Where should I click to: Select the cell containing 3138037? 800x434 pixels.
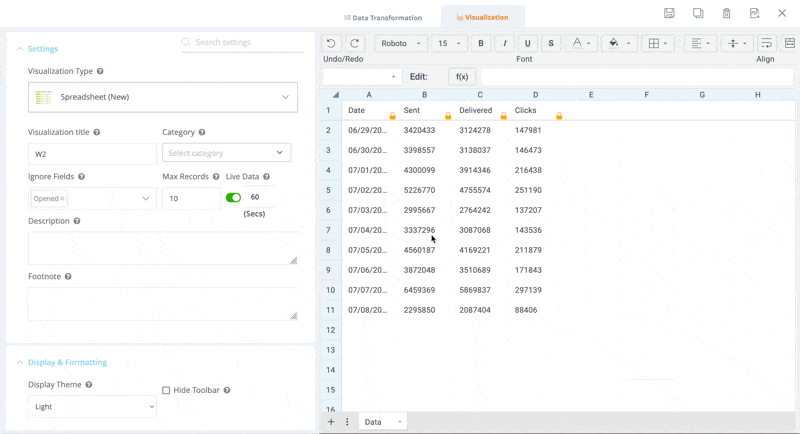(x=480, y=150)
